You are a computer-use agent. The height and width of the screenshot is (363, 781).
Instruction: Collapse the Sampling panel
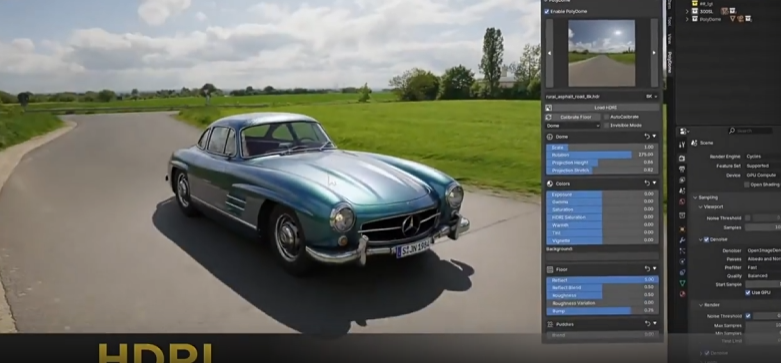695,198
